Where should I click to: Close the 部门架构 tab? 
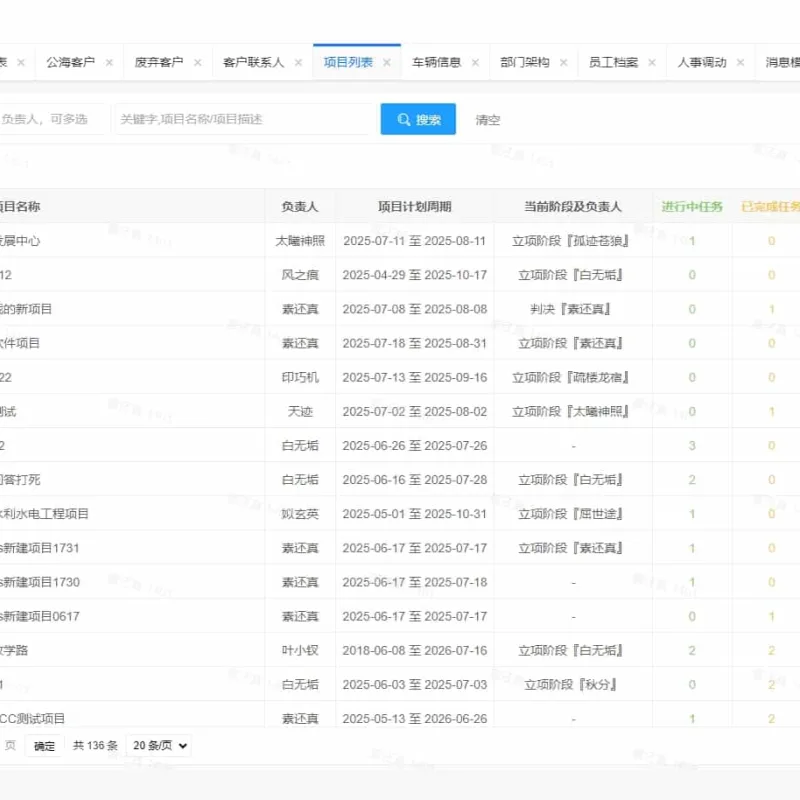pos(563,62)
